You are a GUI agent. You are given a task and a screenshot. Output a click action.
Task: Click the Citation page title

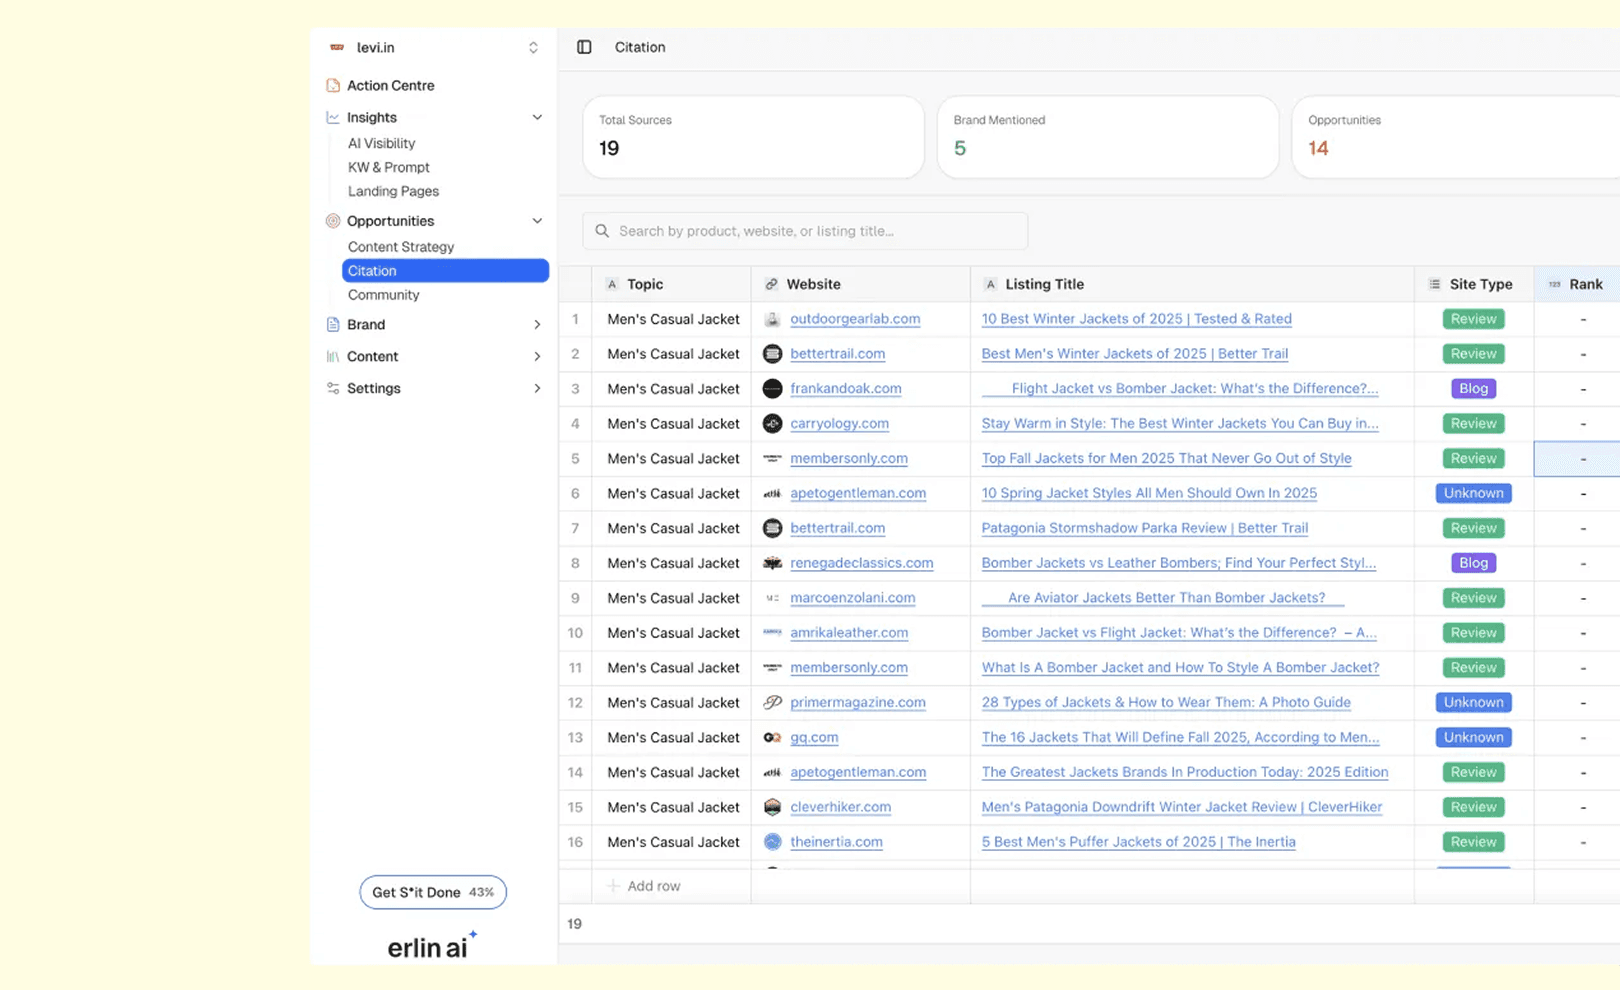click(640, 47)
